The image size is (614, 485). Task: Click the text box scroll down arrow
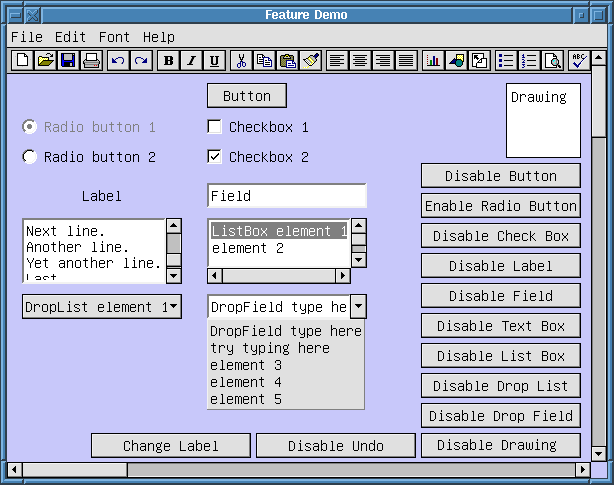point(173,276)
